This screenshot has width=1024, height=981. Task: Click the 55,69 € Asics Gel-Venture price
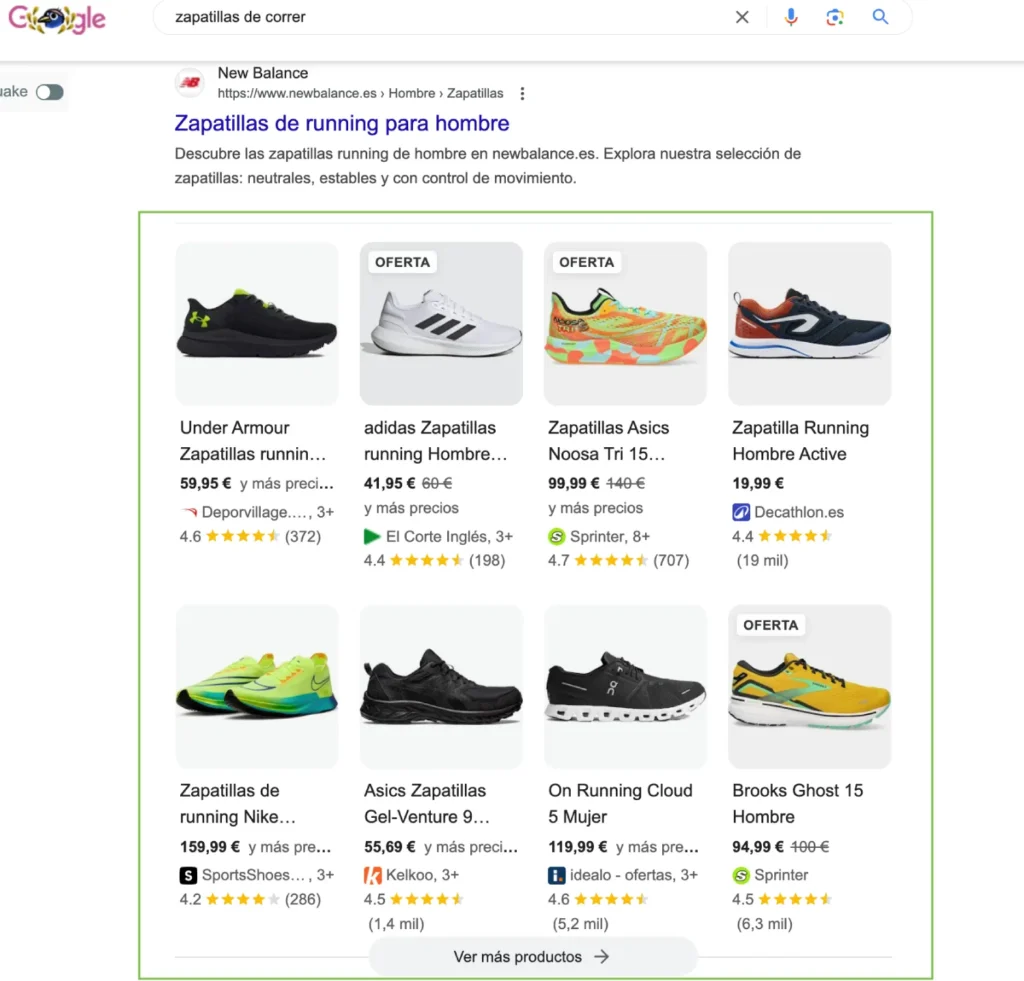tap(390, 847)
